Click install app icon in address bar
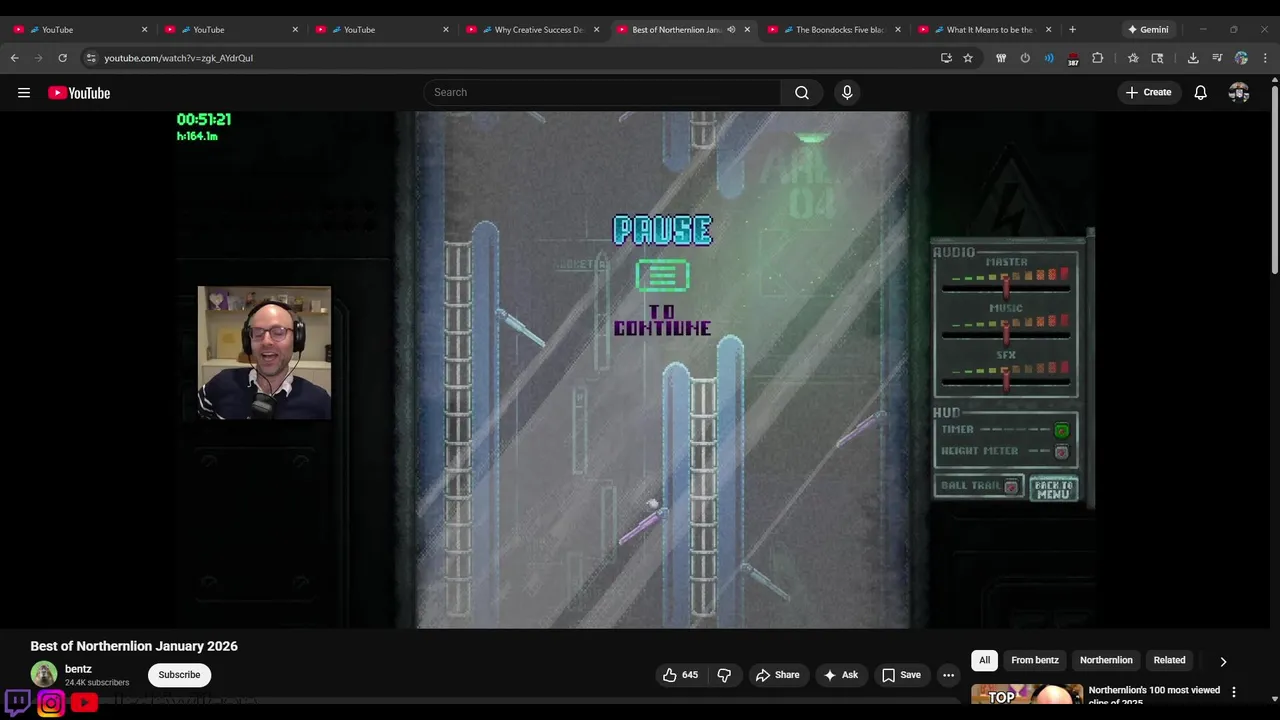This screenshot has height=720, width=1280. point(946,58)
